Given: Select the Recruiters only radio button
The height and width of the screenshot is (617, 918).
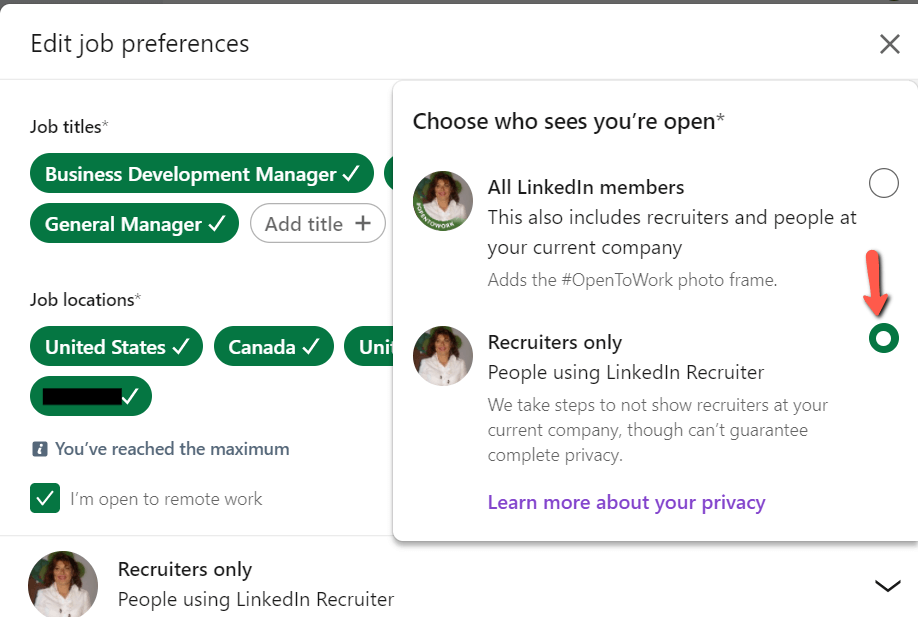Looking at the screenshot, I should coord(883,338).
